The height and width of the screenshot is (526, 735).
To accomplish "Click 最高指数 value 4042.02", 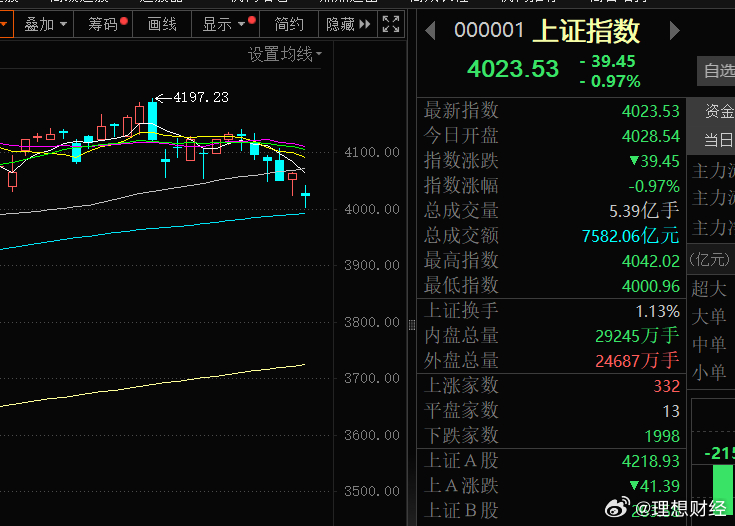I will pos(651,261).
